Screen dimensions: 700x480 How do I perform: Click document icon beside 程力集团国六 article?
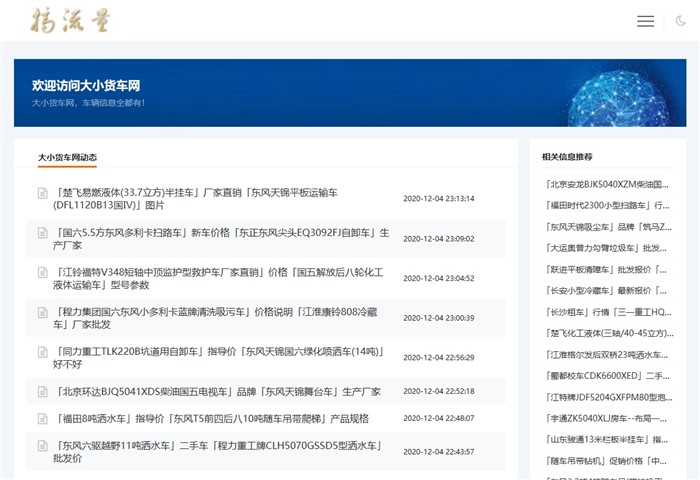coord(42,312)
